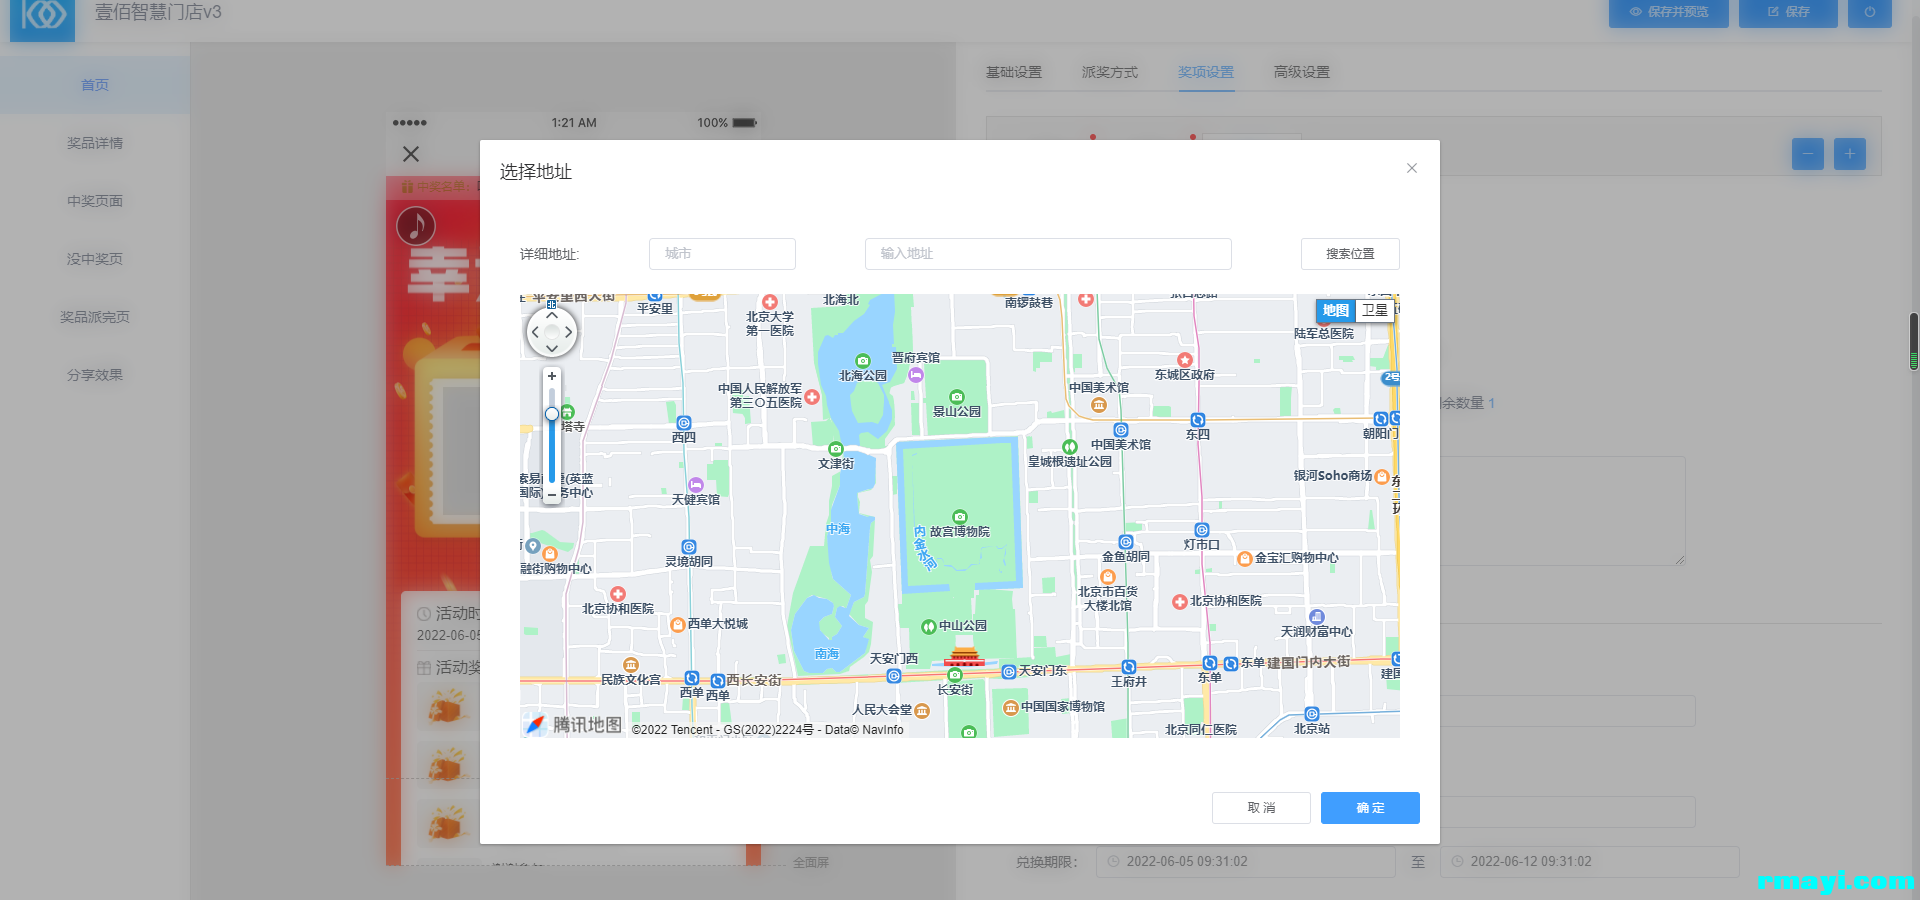Select the 地图 map view toggle
The height and width of the screenshot is (900, 1920).
coord(1336,310)
